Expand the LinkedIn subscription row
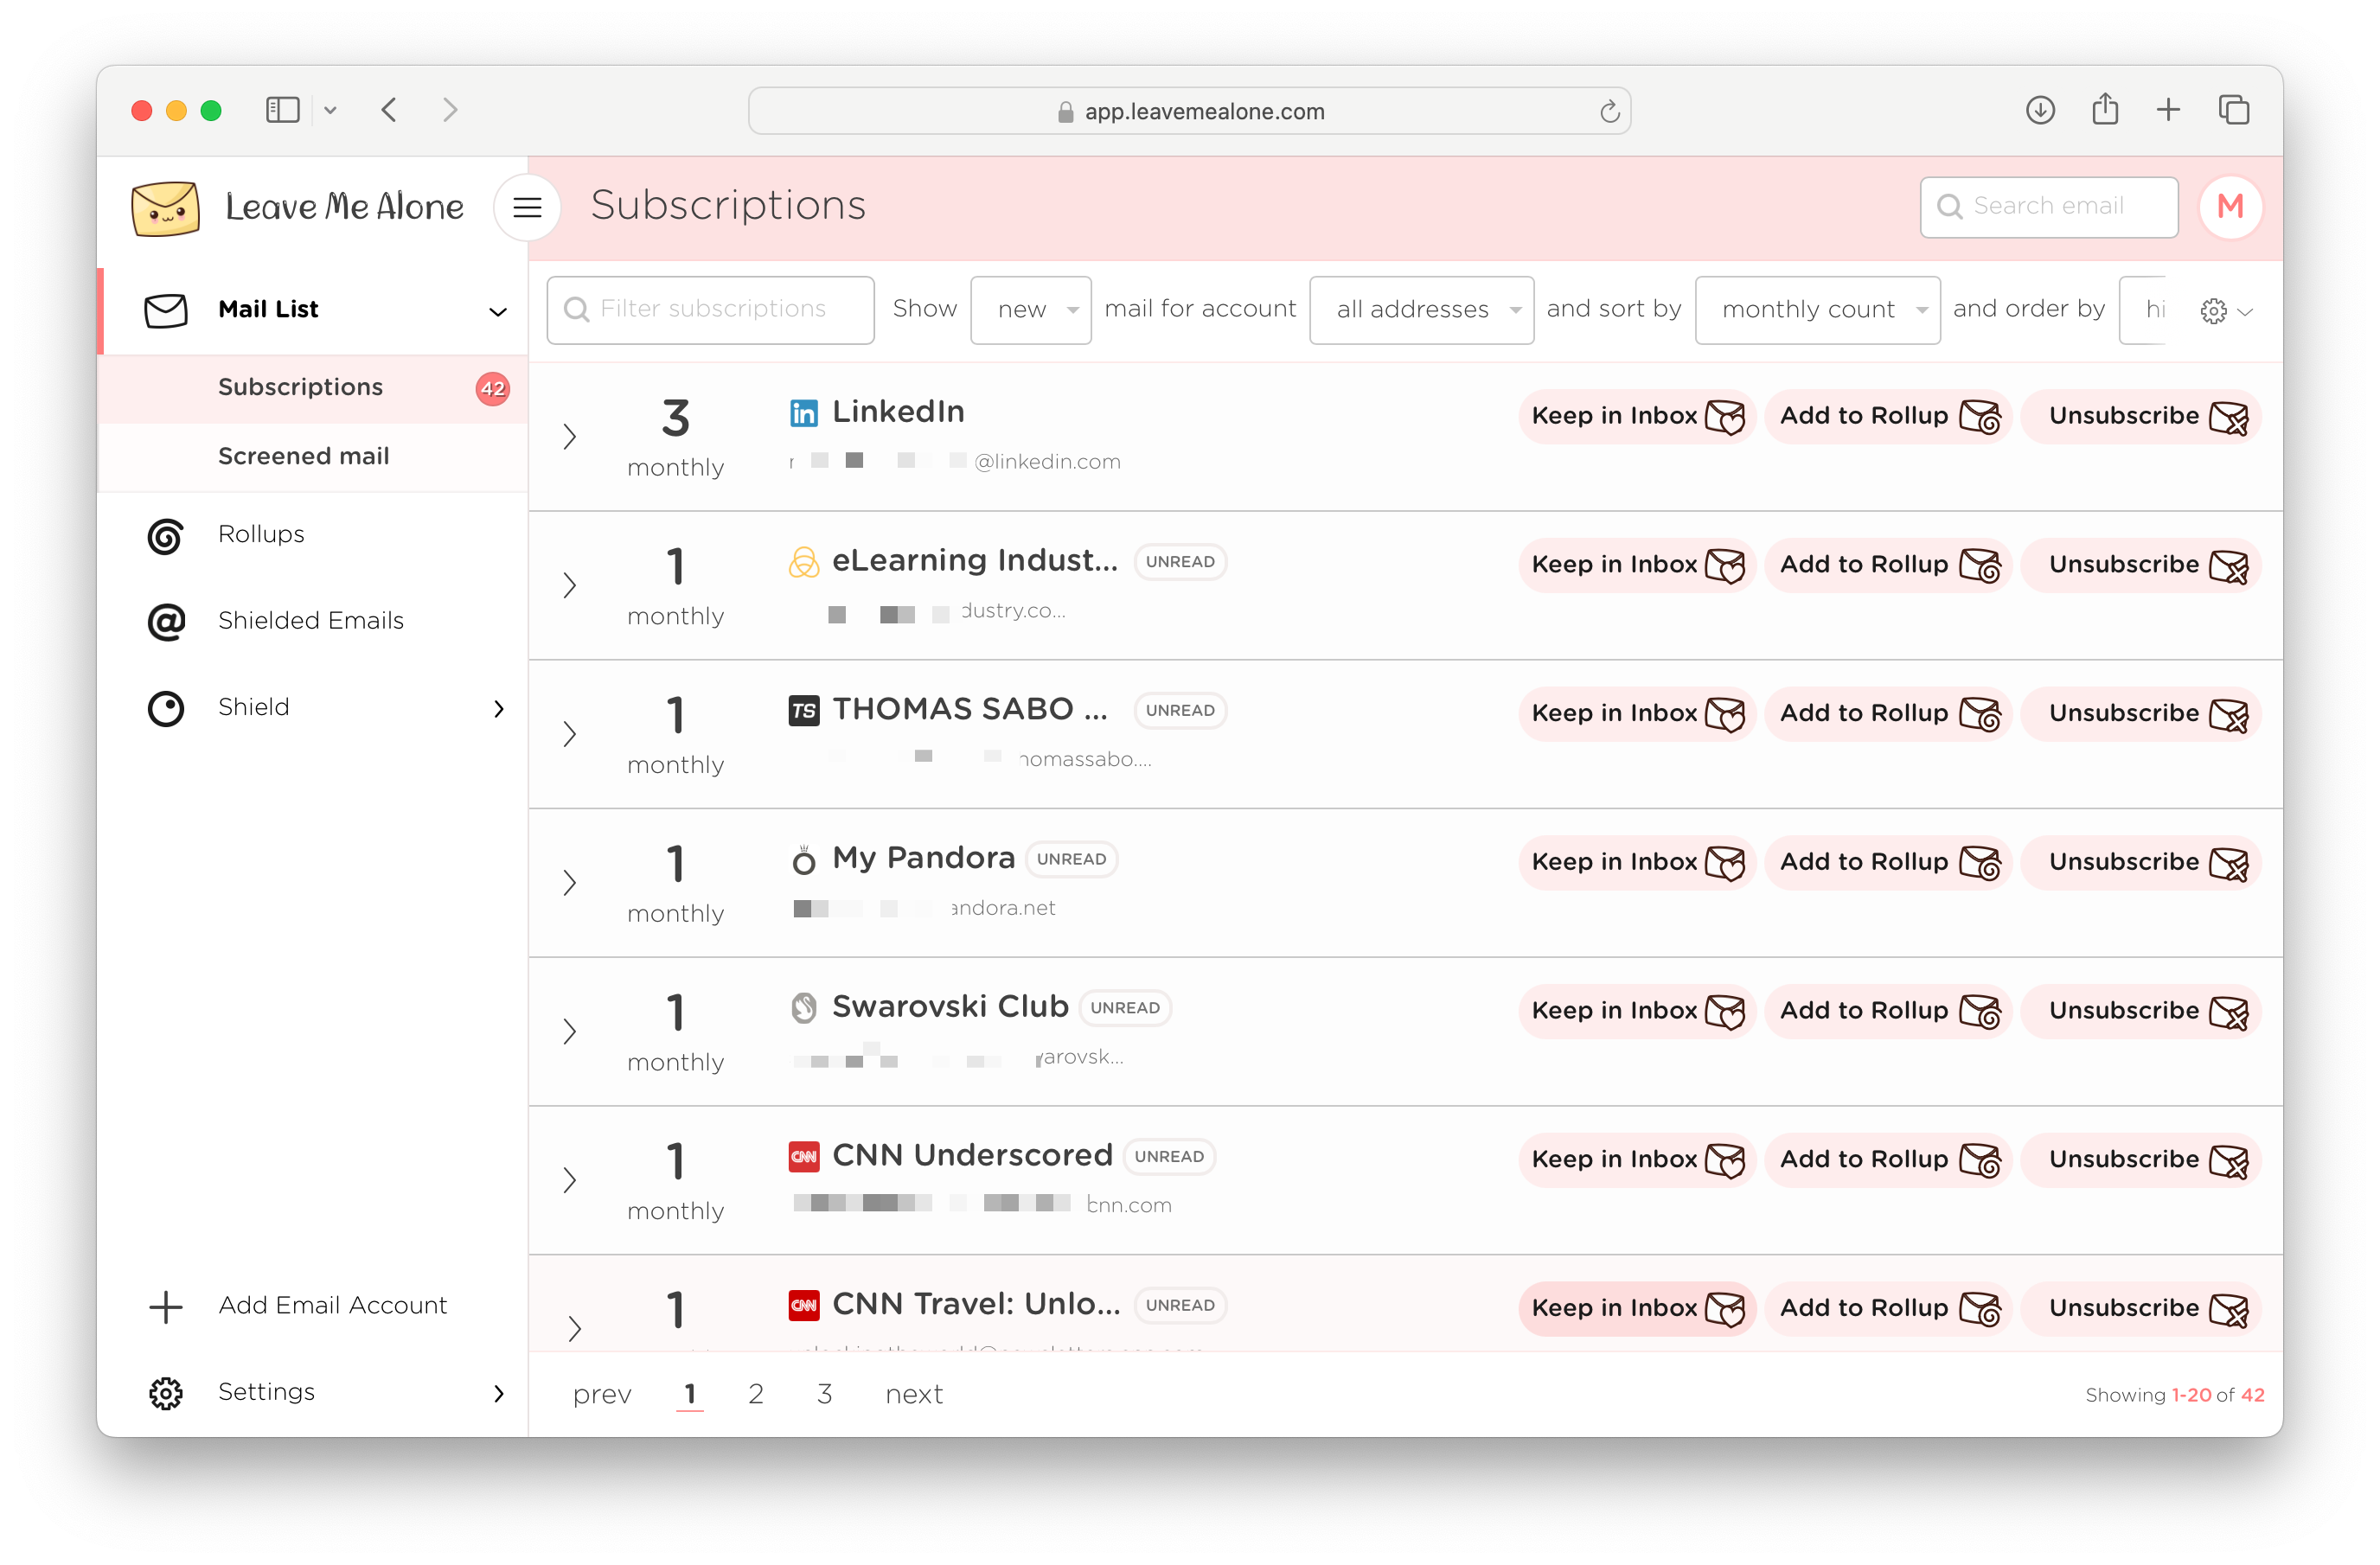 coord(569,437)
